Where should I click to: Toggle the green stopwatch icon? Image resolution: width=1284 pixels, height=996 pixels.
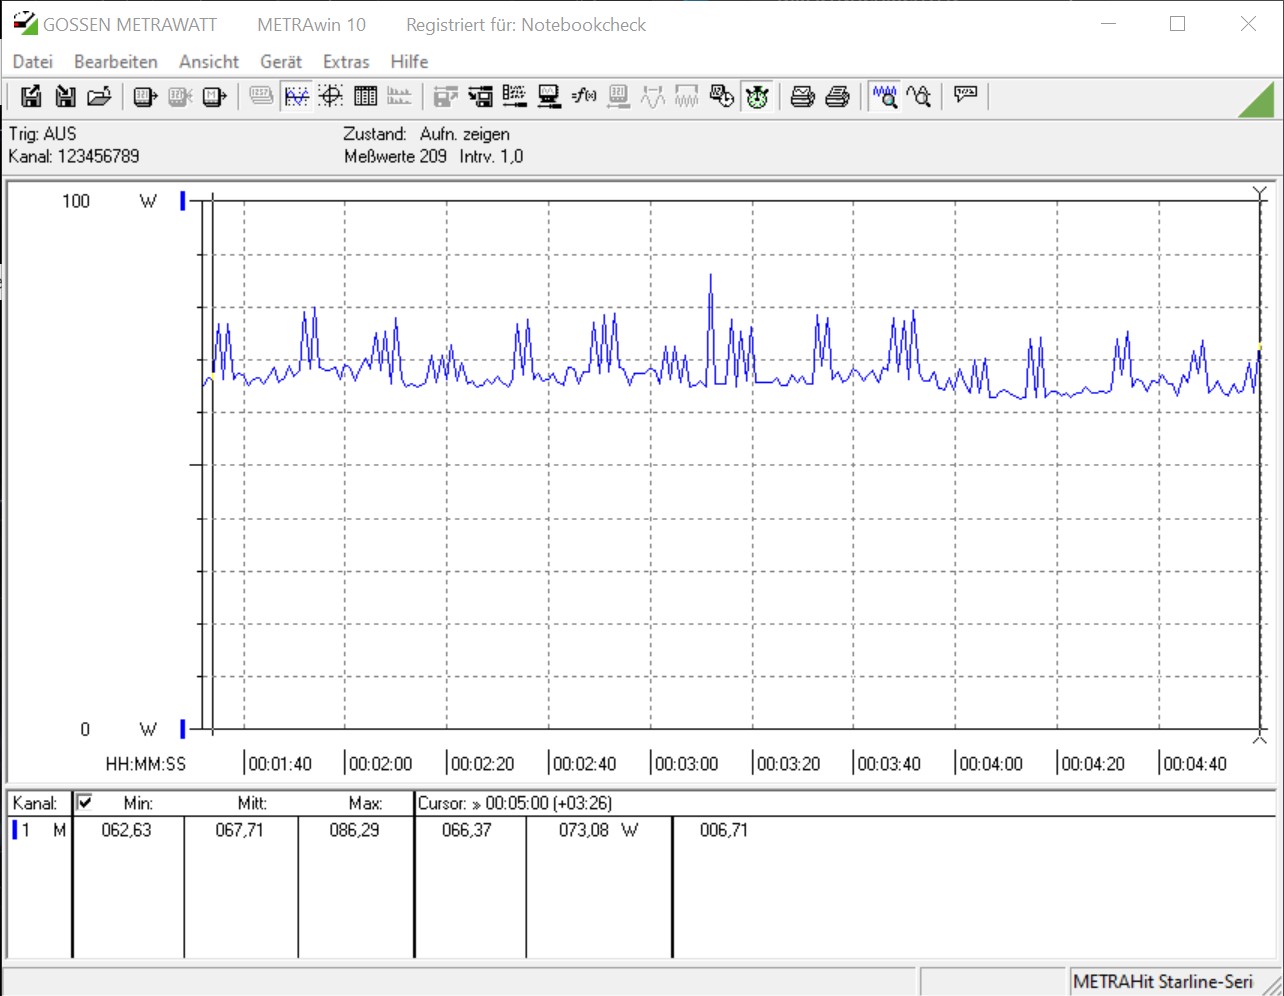(x=757, y=96)
